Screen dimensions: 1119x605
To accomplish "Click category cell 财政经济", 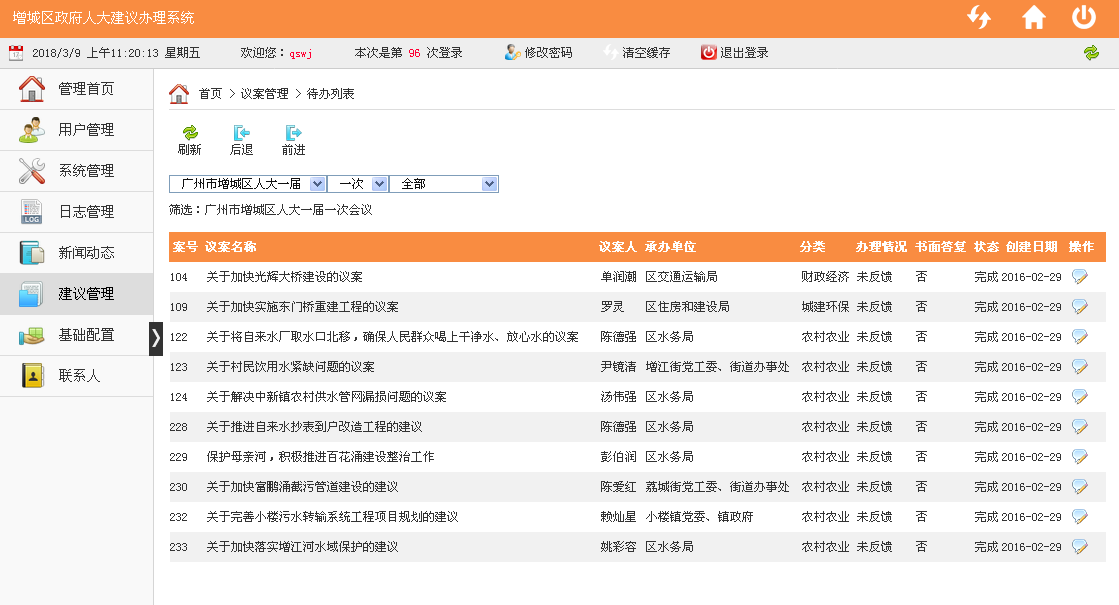I will 825,277.
